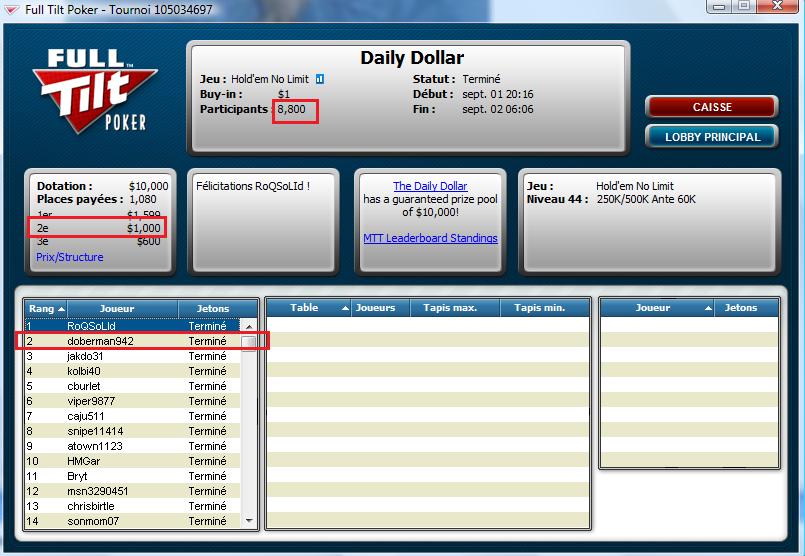The image size is (805, 556).
Task: Click the 3e prize $600 row
Action: [98, 241]
